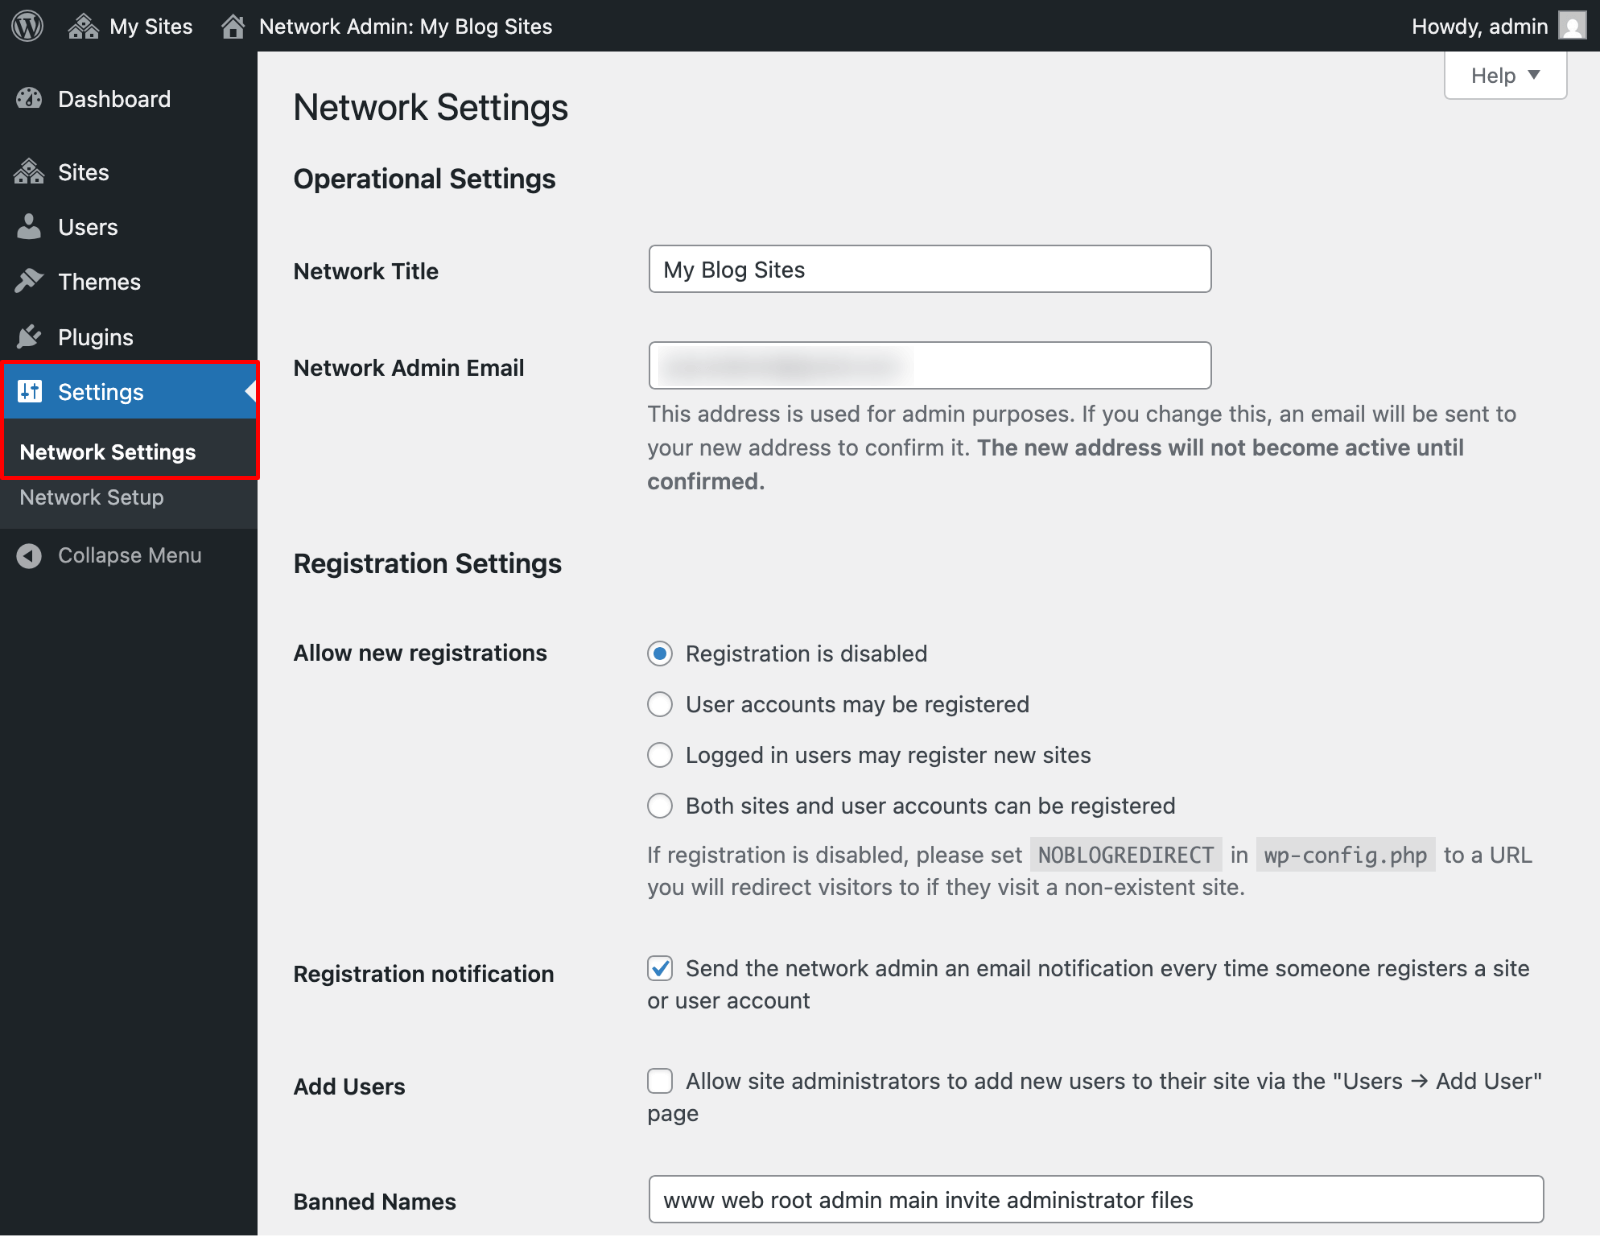Click the WordPress logo icon
This screenshot has width=1600, height=1236.
click(x=27, y=26)
